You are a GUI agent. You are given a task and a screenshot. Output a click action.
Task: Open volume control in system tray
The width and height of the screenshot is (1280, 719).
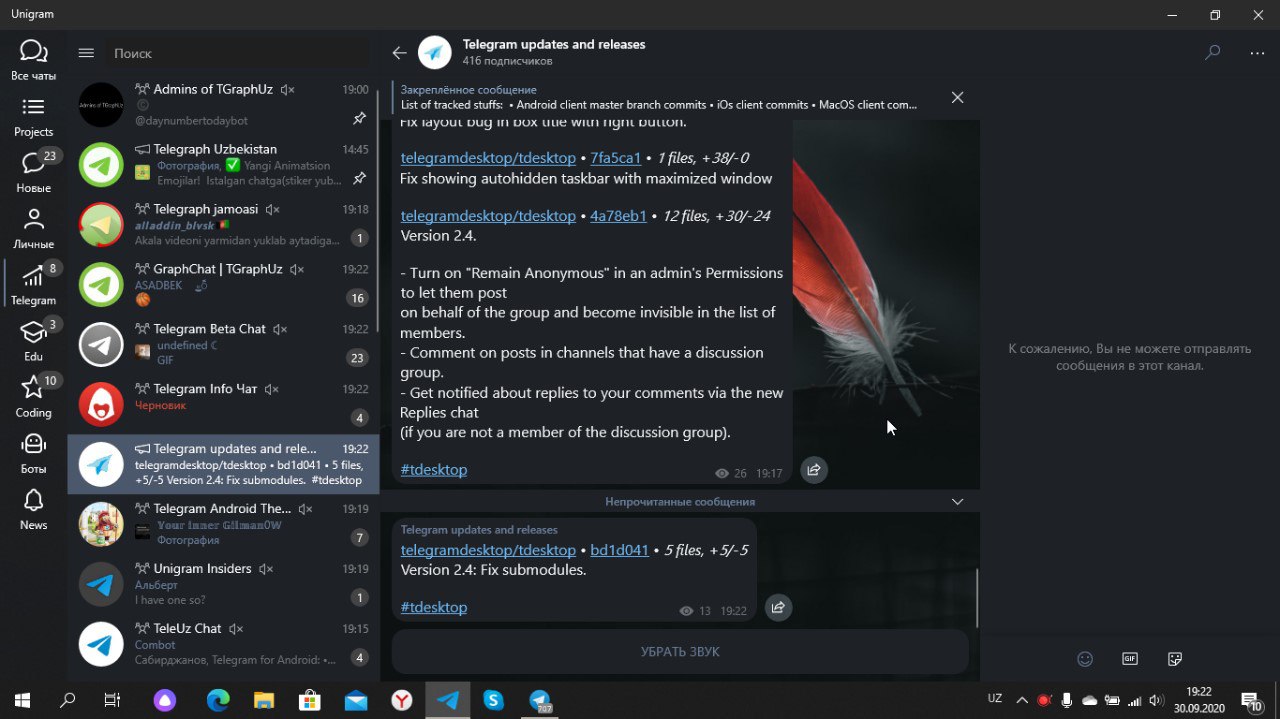(1157, 700)
